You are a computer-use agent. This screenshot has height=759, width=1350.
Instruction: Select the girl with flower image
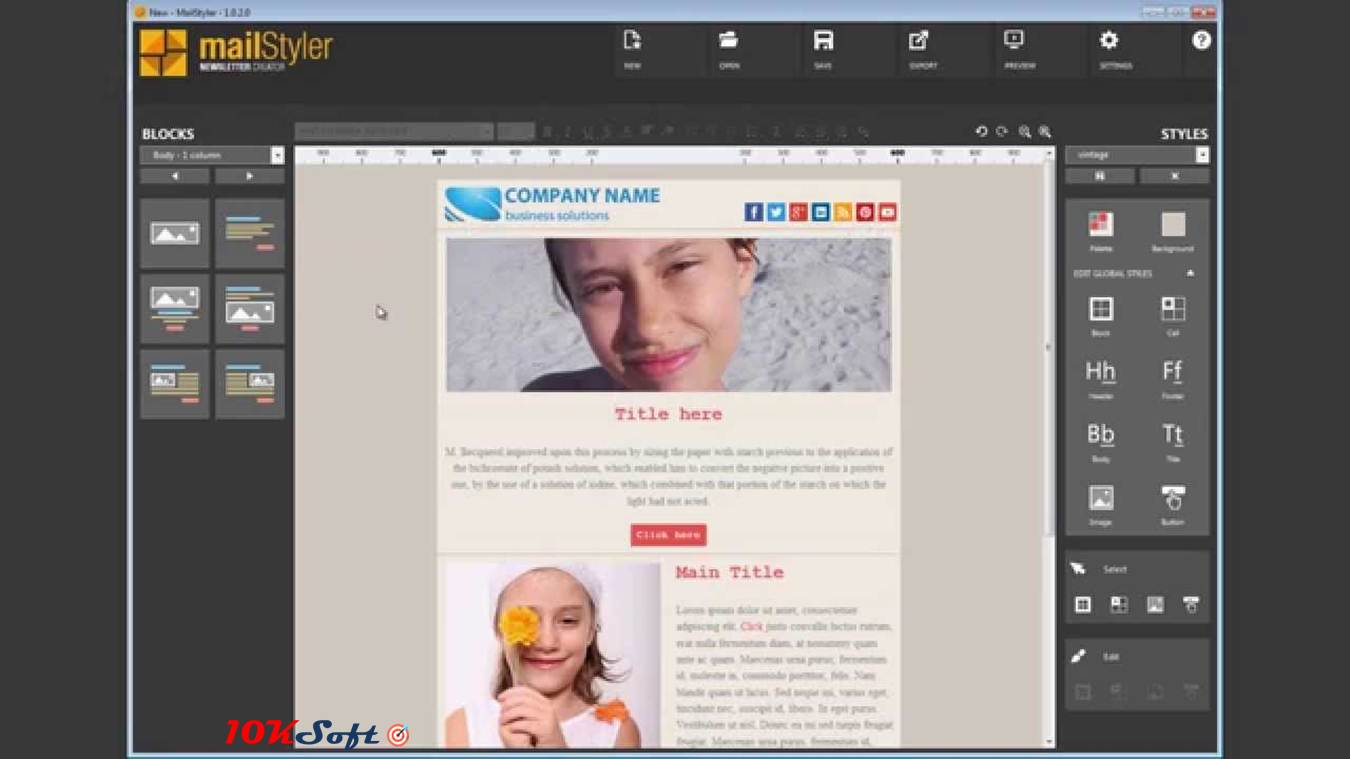[553, 654]
